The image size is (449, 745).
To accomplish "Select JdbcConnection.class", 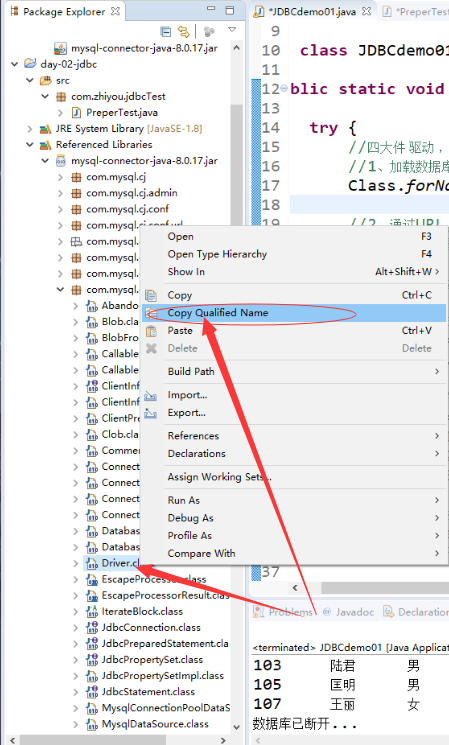I will tap(151, 628).
